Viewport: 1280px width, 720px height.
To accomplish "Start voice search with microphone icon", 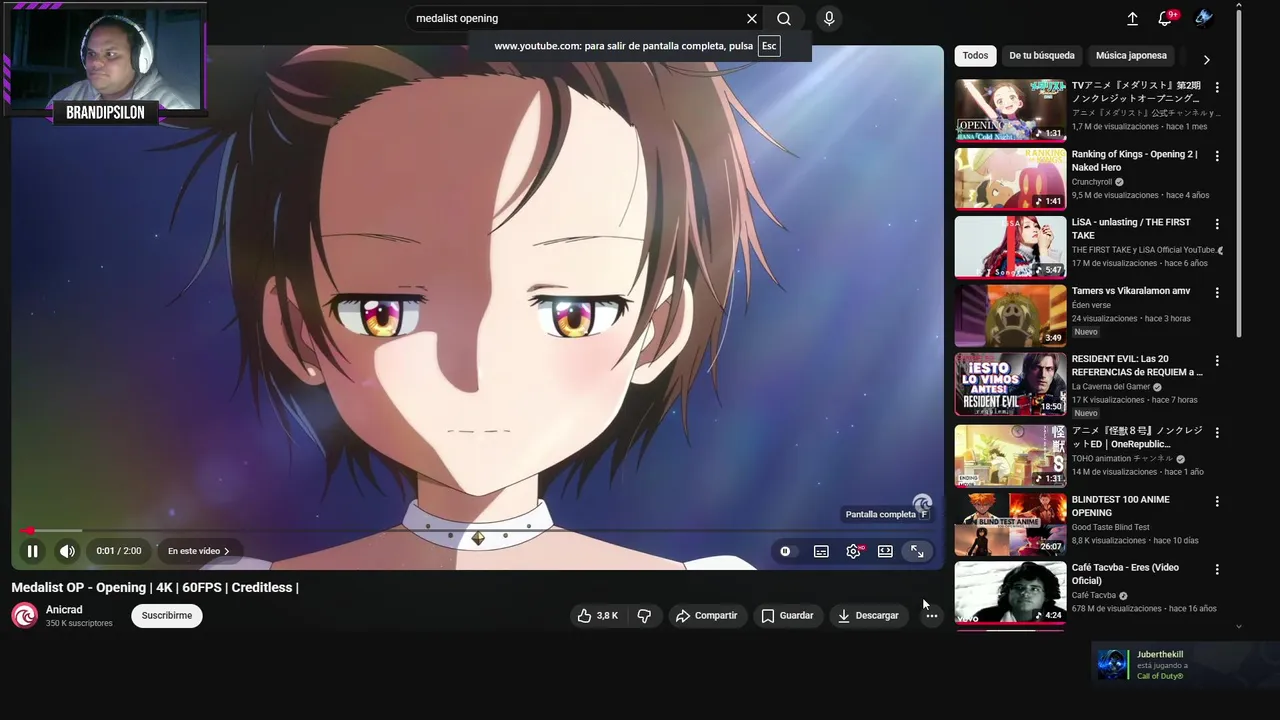I will pyautogui.click(x=829, y=18).
